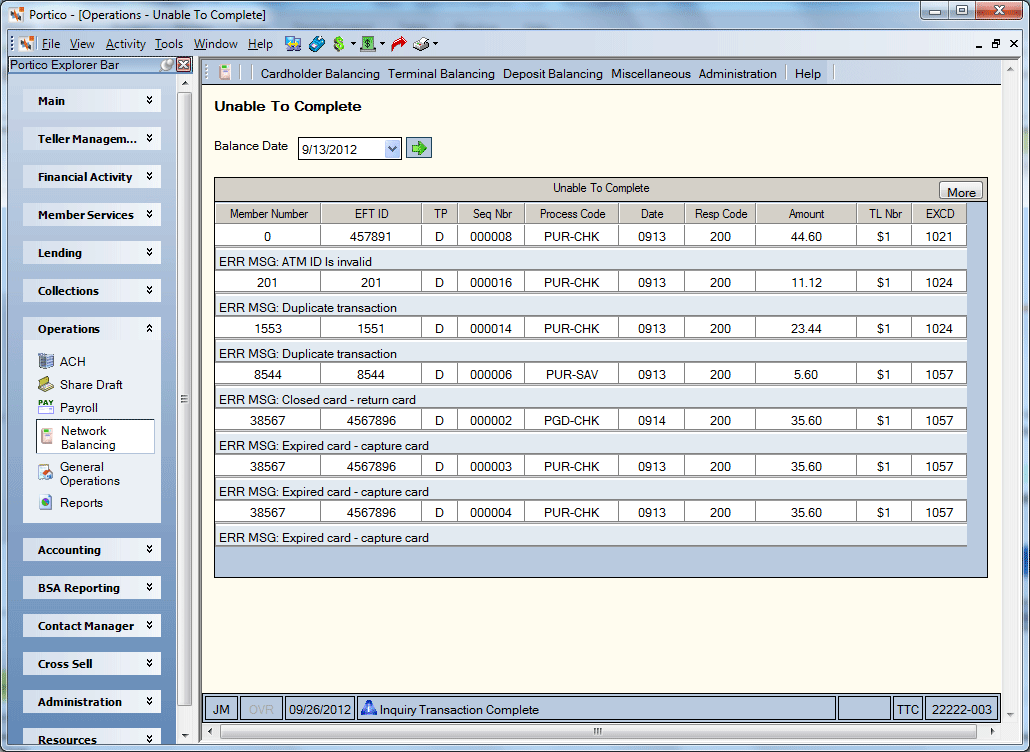Screen dimensions: 1030x752
Task: Click the red arrow toolbar icon
Action: [x=398, y=44]
